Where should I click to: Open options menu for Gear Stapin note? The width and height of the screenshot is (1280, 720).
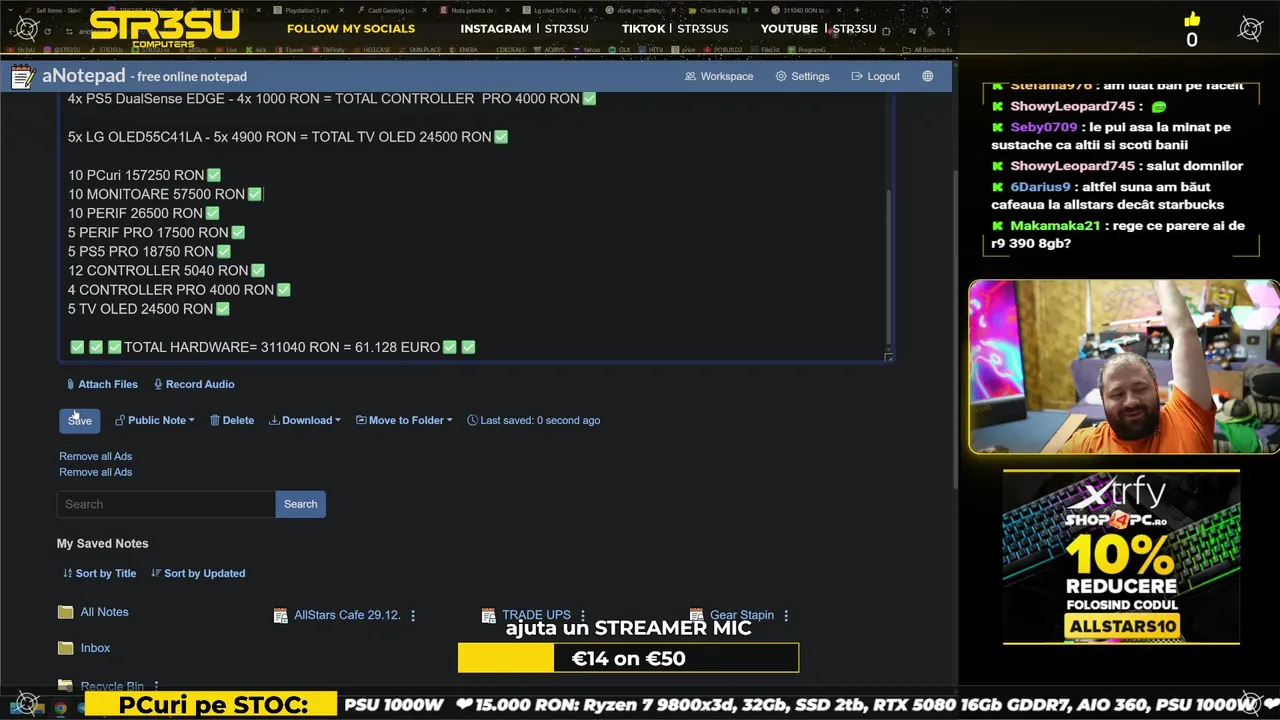(786, 616)
